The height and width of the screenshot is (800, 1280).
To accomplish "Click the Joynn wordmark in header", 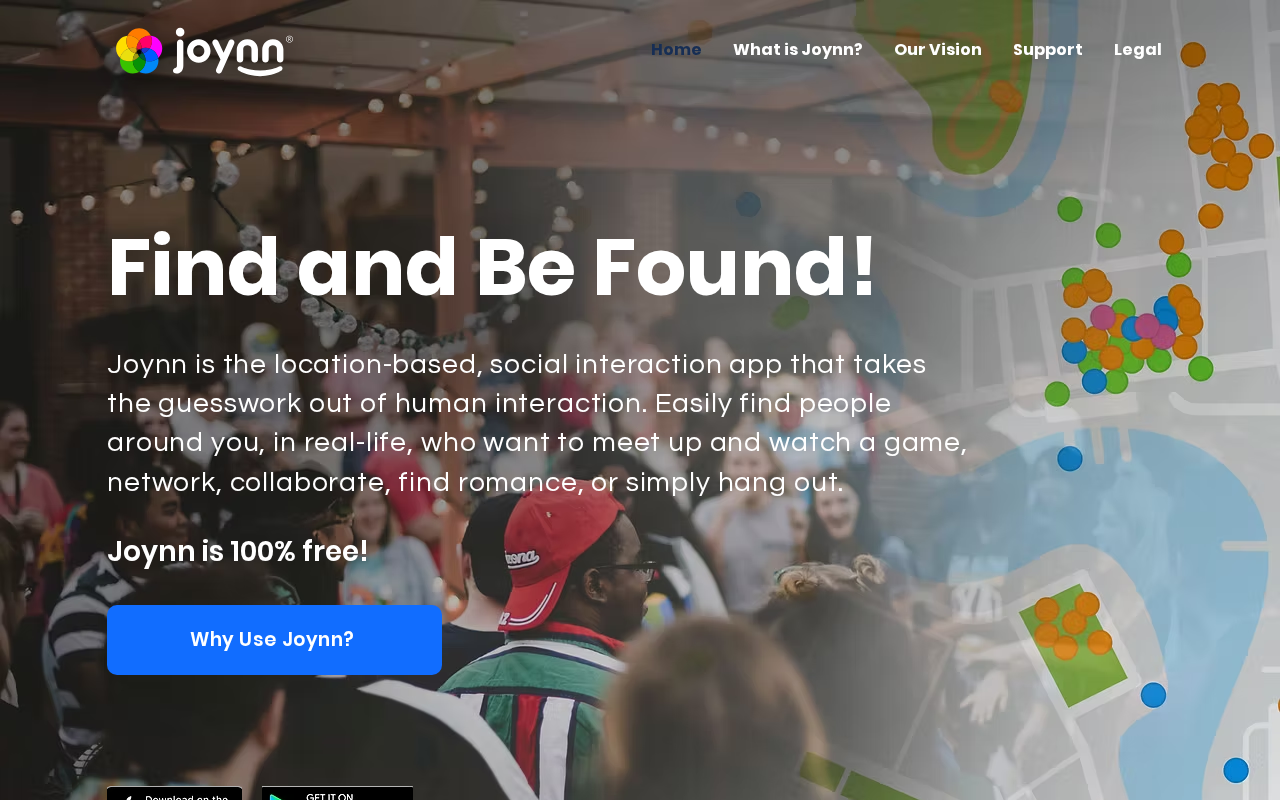I will coord(232,51).
